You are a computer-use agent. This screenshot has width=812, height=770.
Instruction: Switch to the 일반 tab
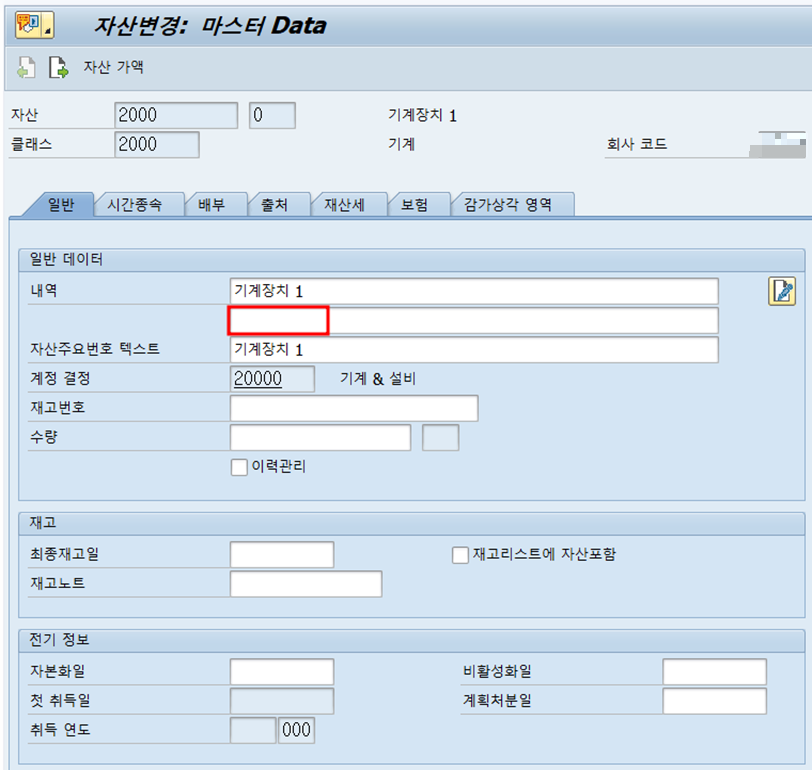pyautogui.click(x=61, y=205)
